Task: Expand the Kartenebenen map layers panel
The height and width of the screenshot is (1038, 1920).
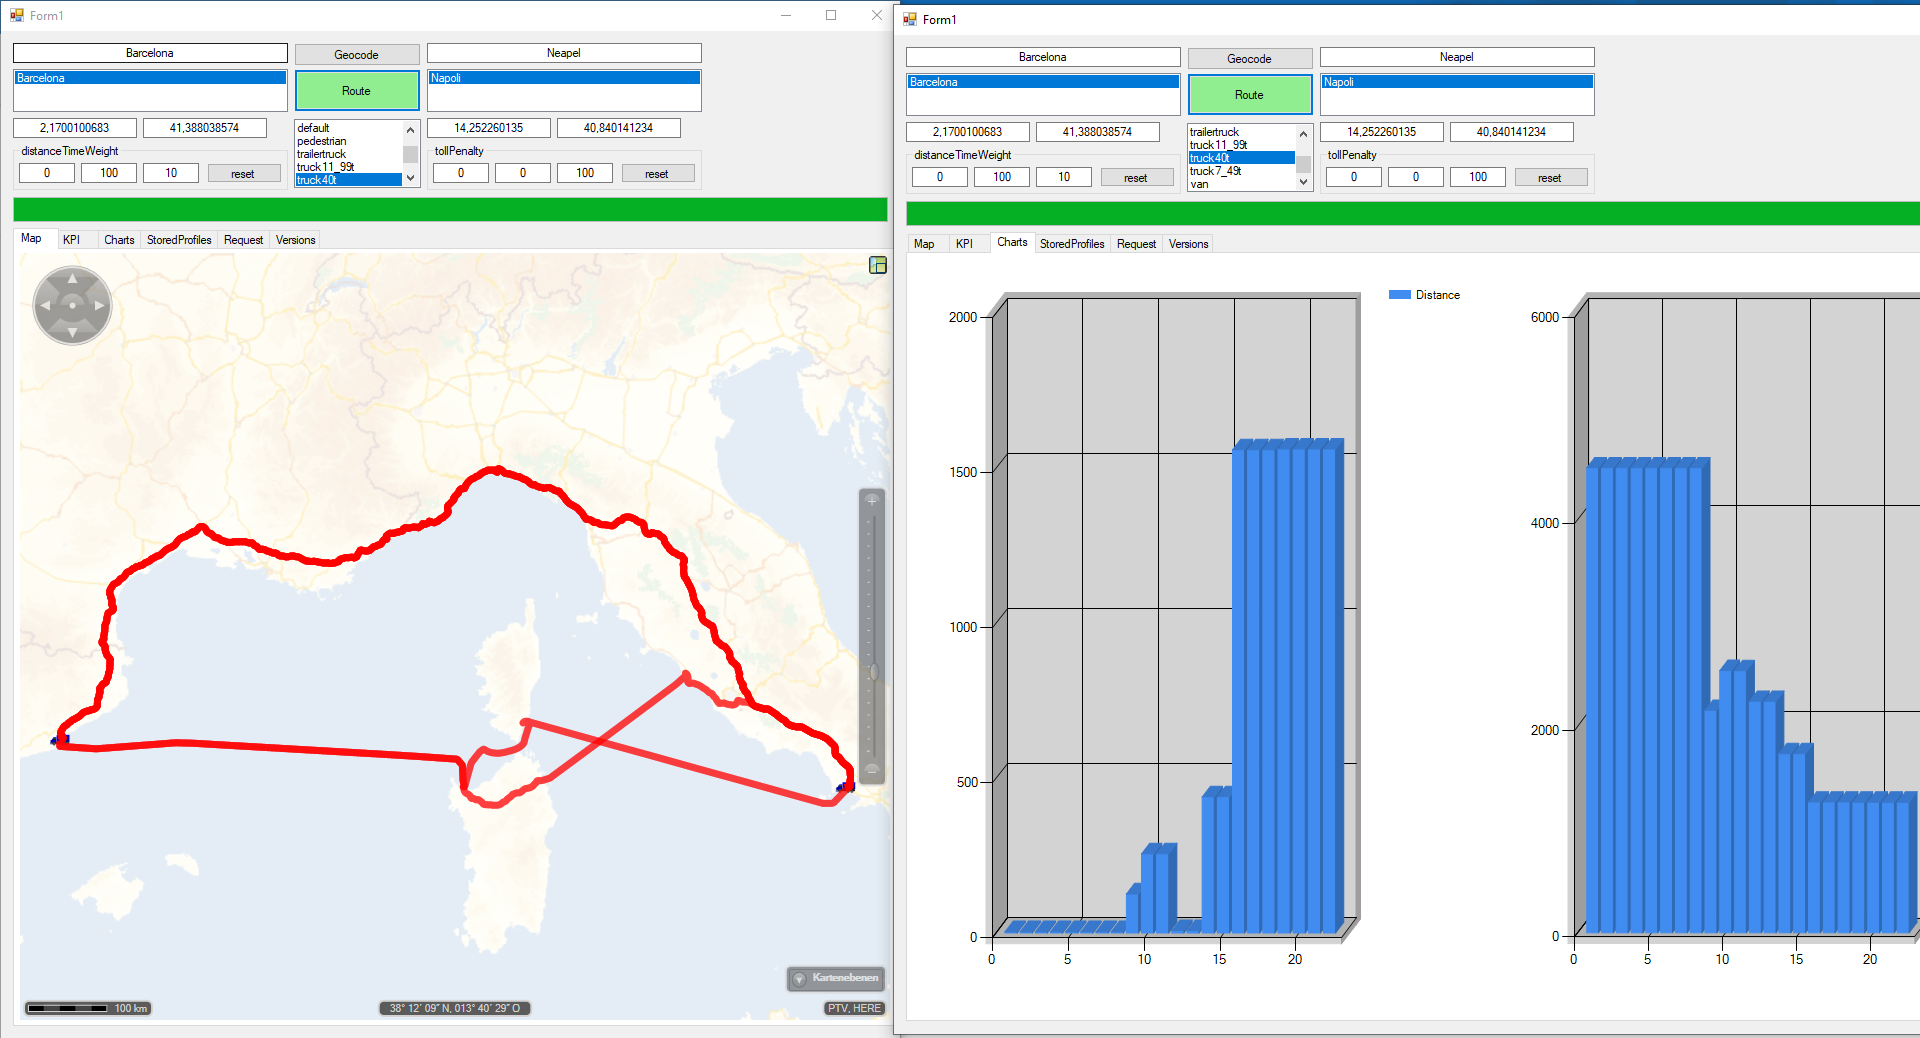Action: tap(836, 978)
